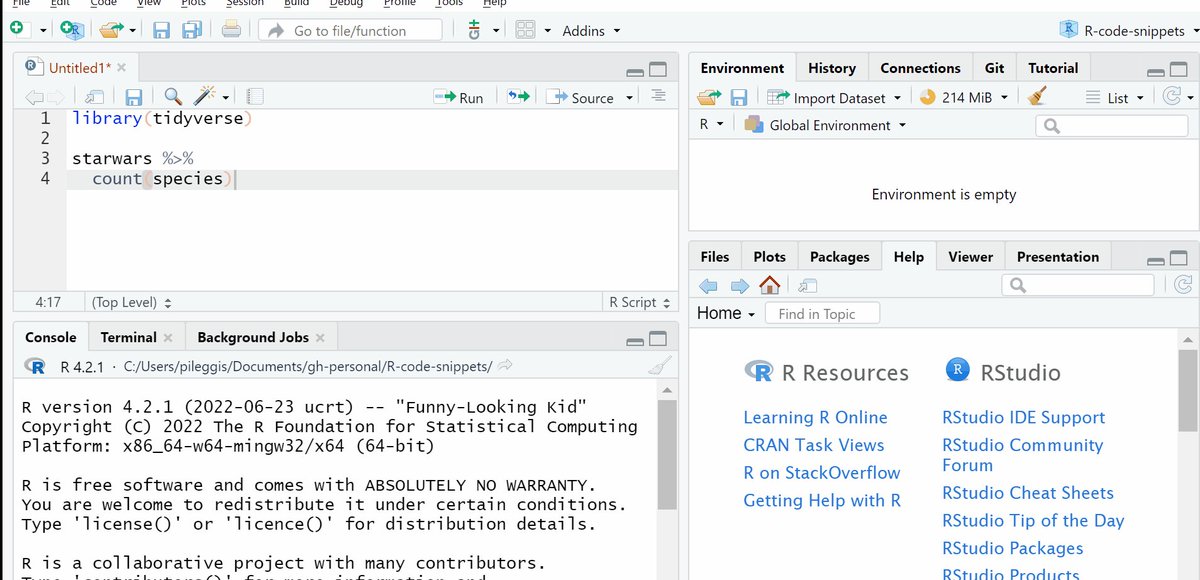Open the RStudio Cheat Sheets link

pos(1027,493)
